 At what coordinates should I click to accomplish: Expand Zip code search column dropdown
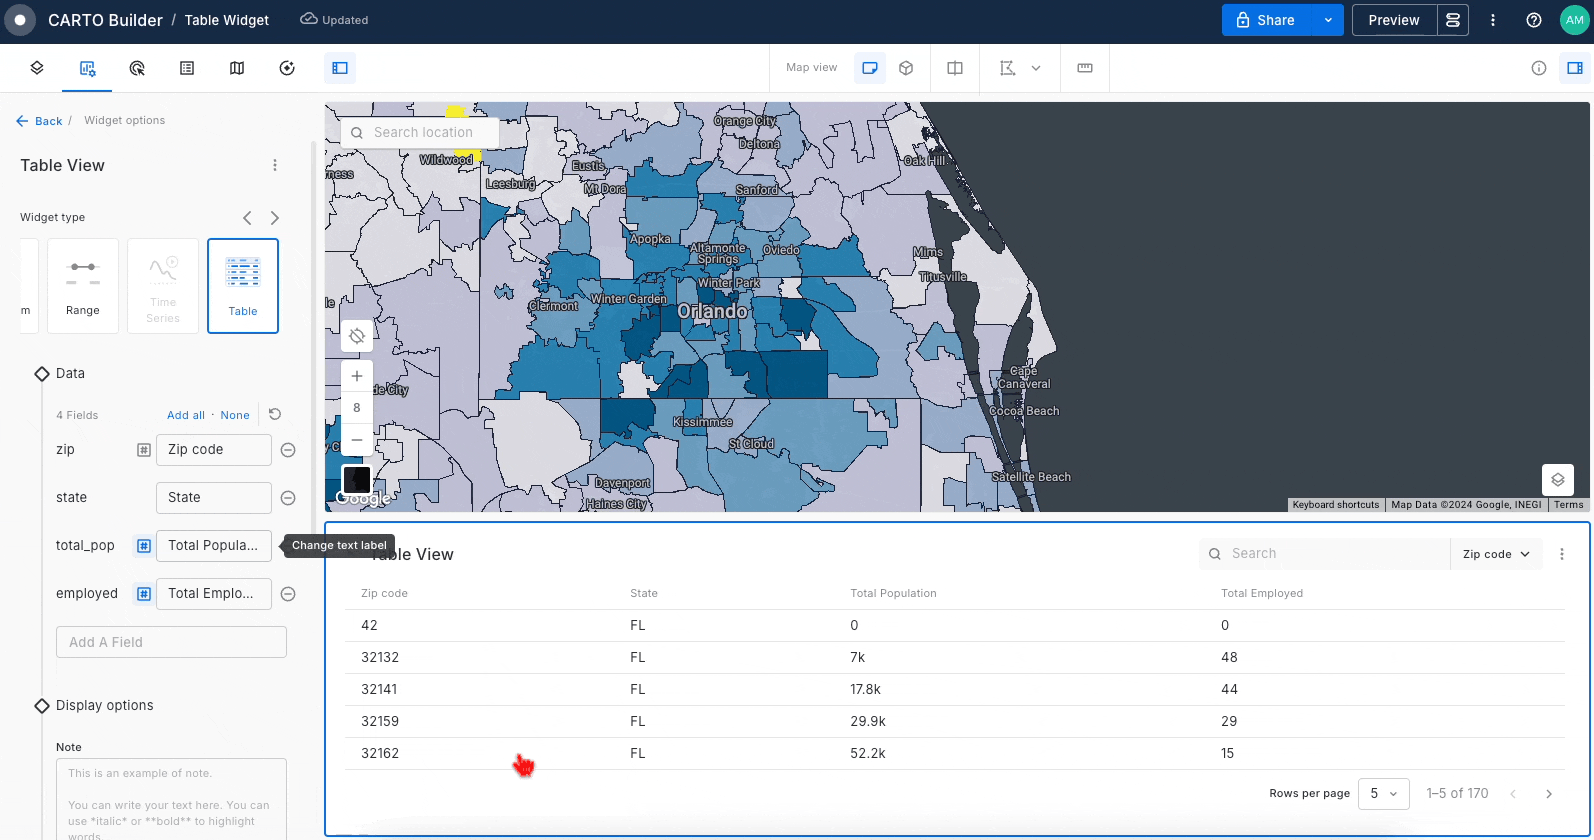point(1496,554)
